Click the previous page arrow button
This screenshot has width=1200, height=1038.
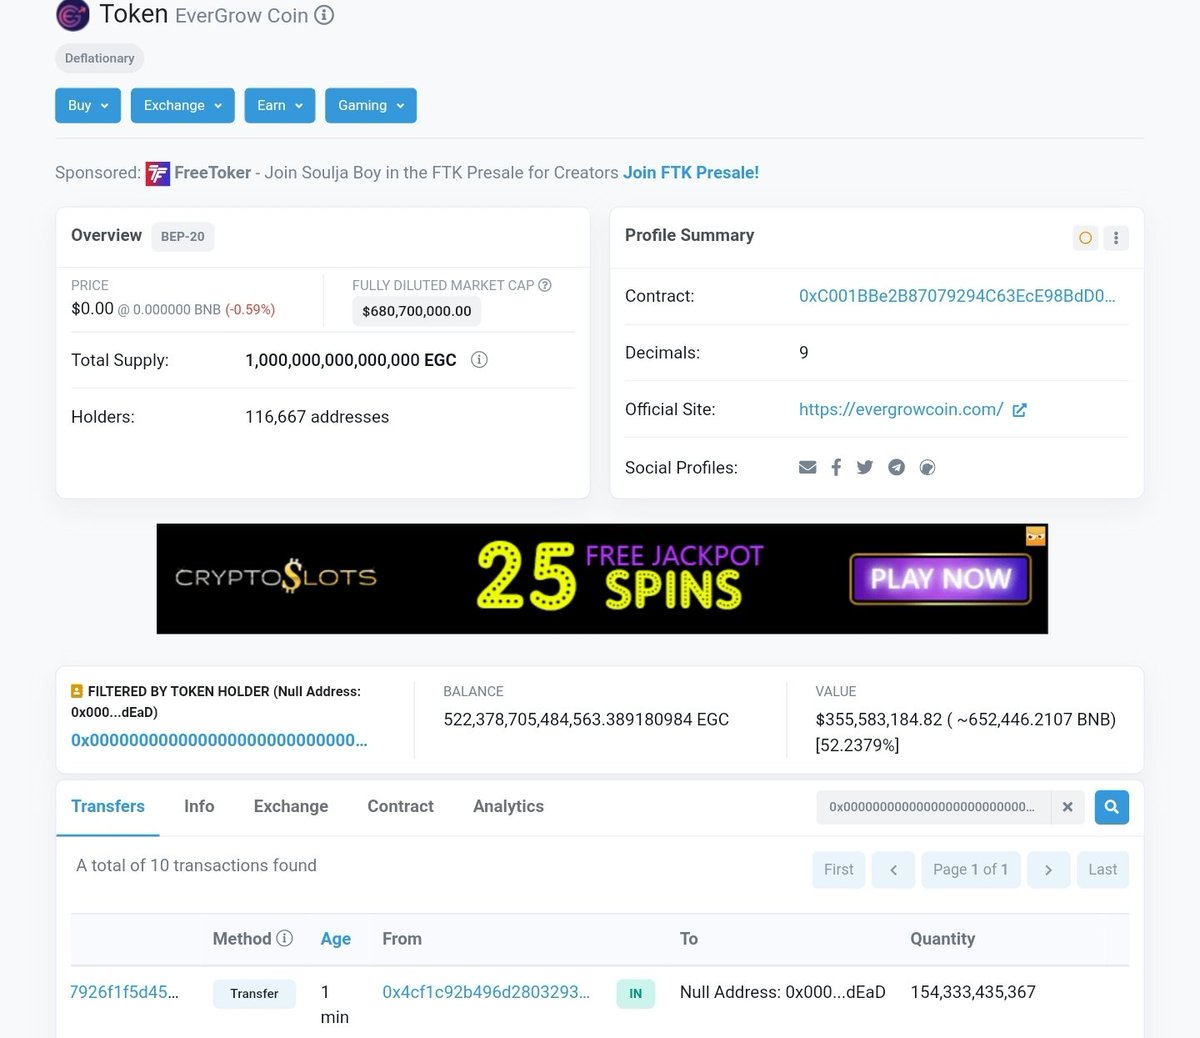(x=894, y=870)
